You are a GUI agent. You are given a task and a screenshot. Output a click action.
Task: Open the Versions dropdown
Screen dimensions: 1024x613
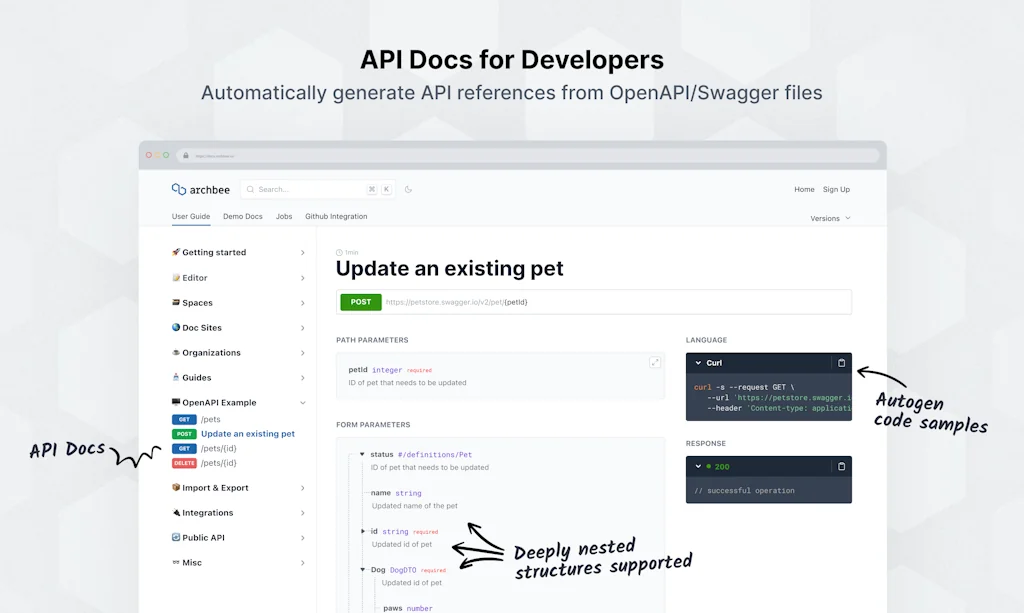[x=830, y=218]
